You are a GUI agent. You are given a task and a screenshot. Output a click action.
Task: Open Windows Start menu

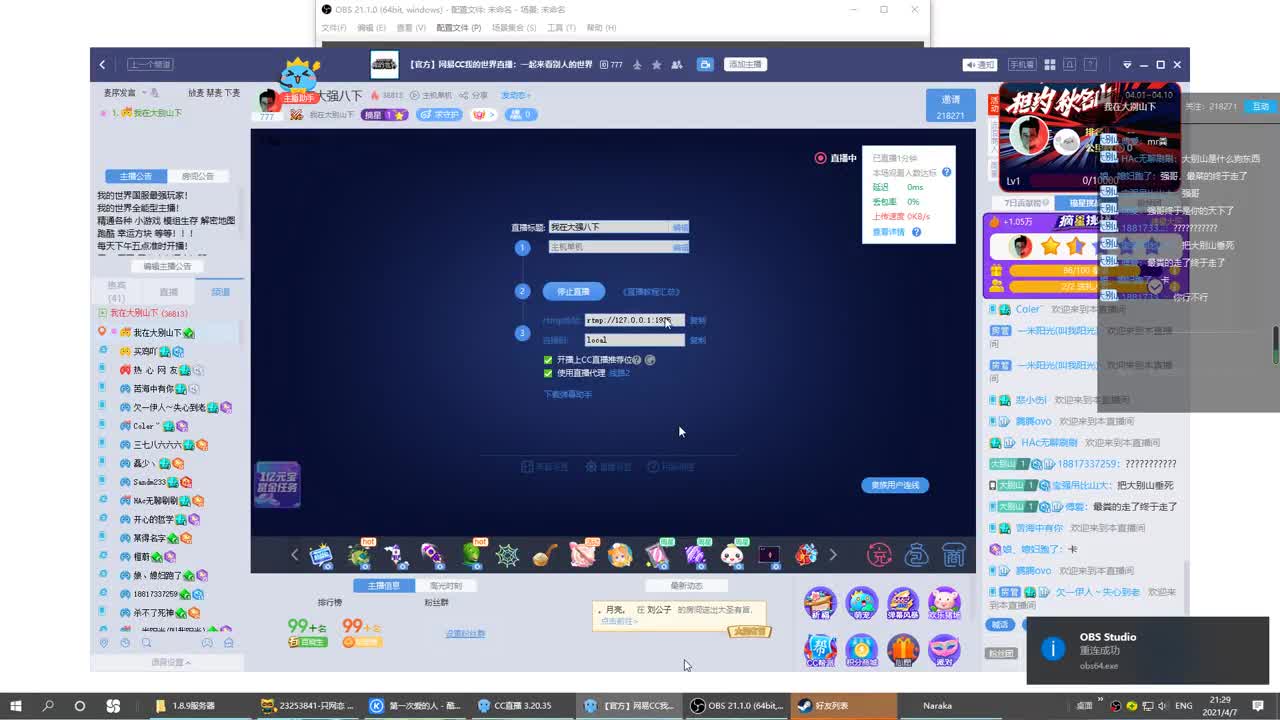(15, 706)
